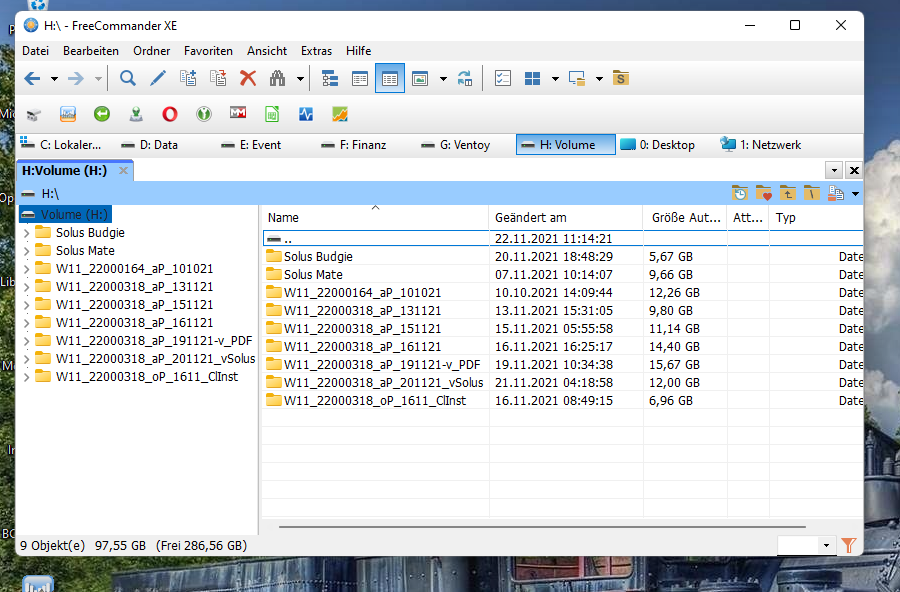Open the search magnifier tool
Screen dimensions: 900x592
[127, 78]
